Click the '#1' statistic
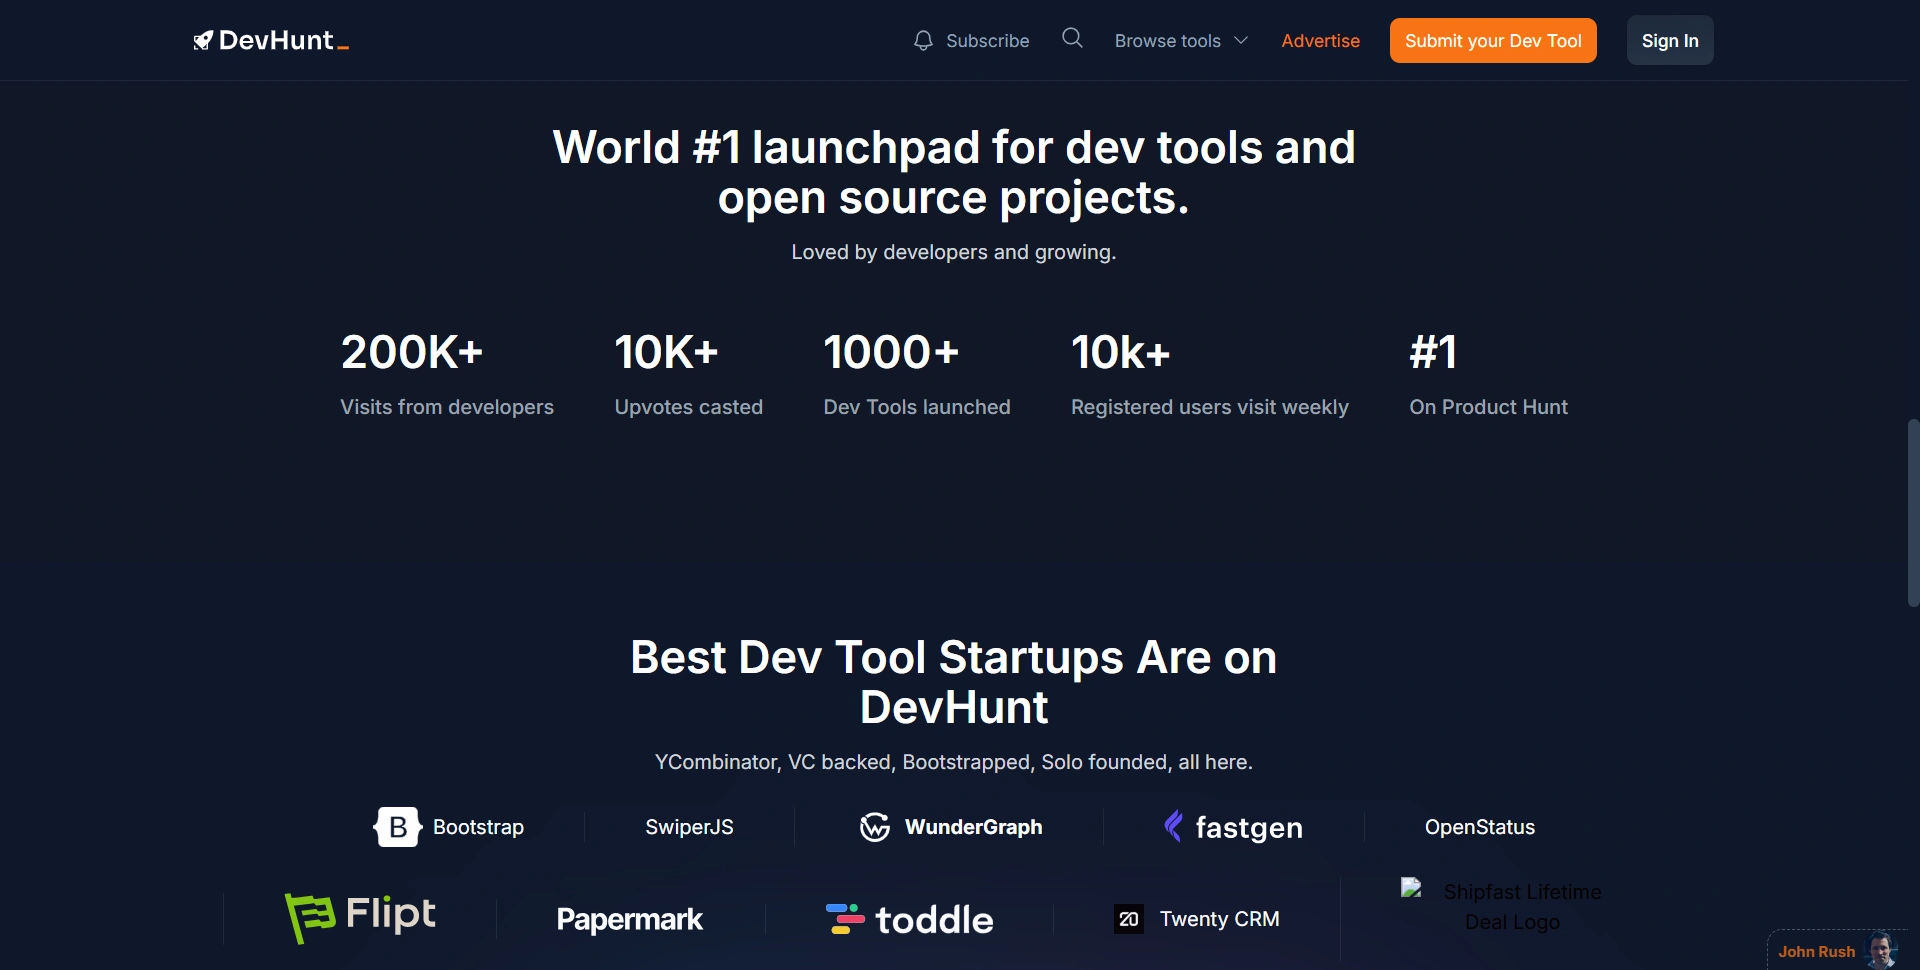 pyautogui.click(x=1433, y=352)
